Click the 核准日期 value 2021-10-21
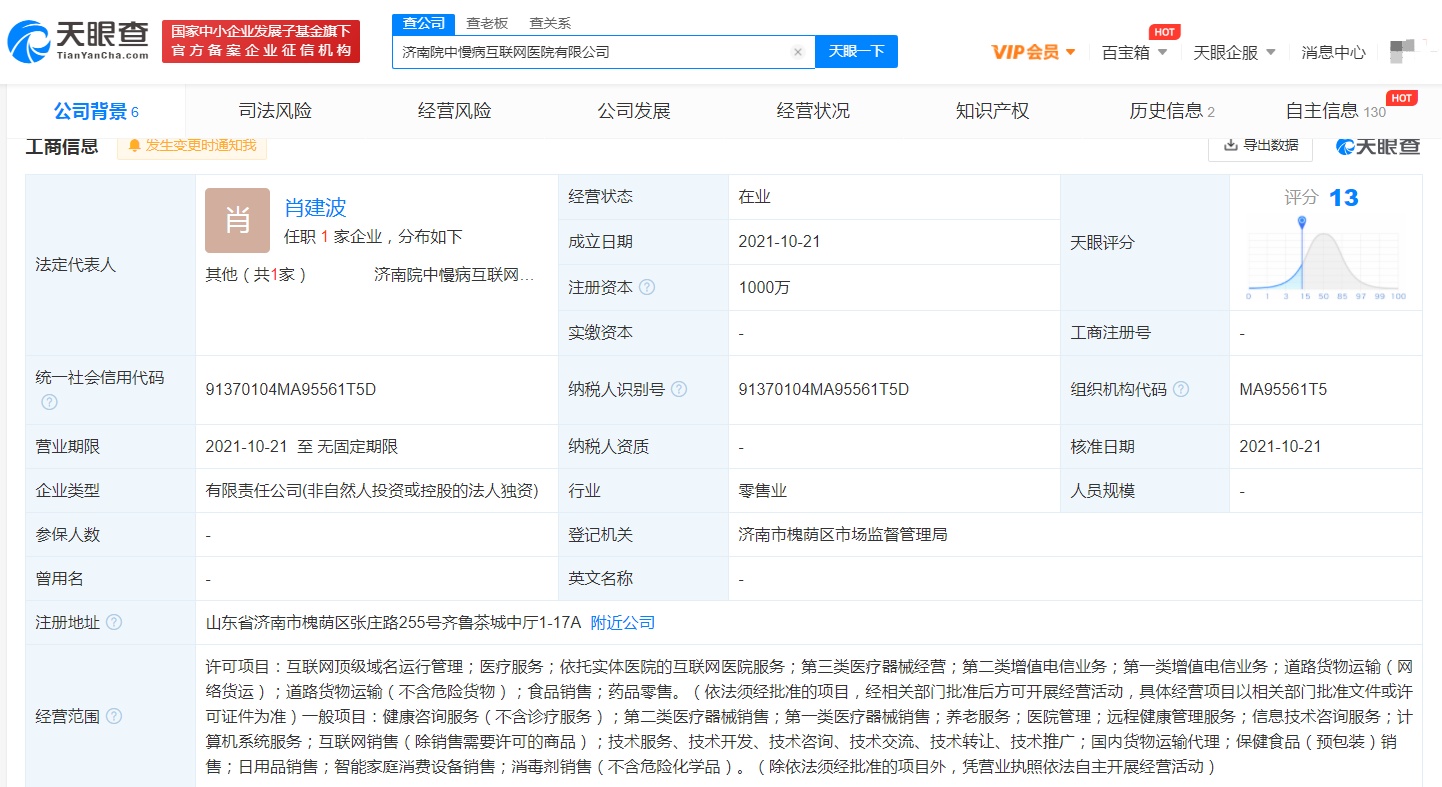The width and height of the screenshot is (1442, 787). click(1280, 446)
